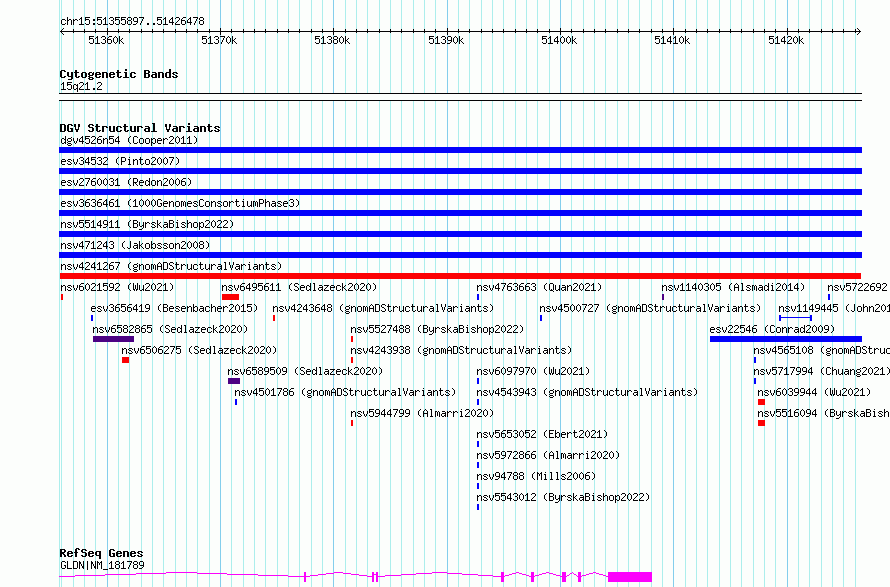Screen dimensions: 890x587
Task: Click the thin blue span under nsv1149445
Action: tap(795, 318)
